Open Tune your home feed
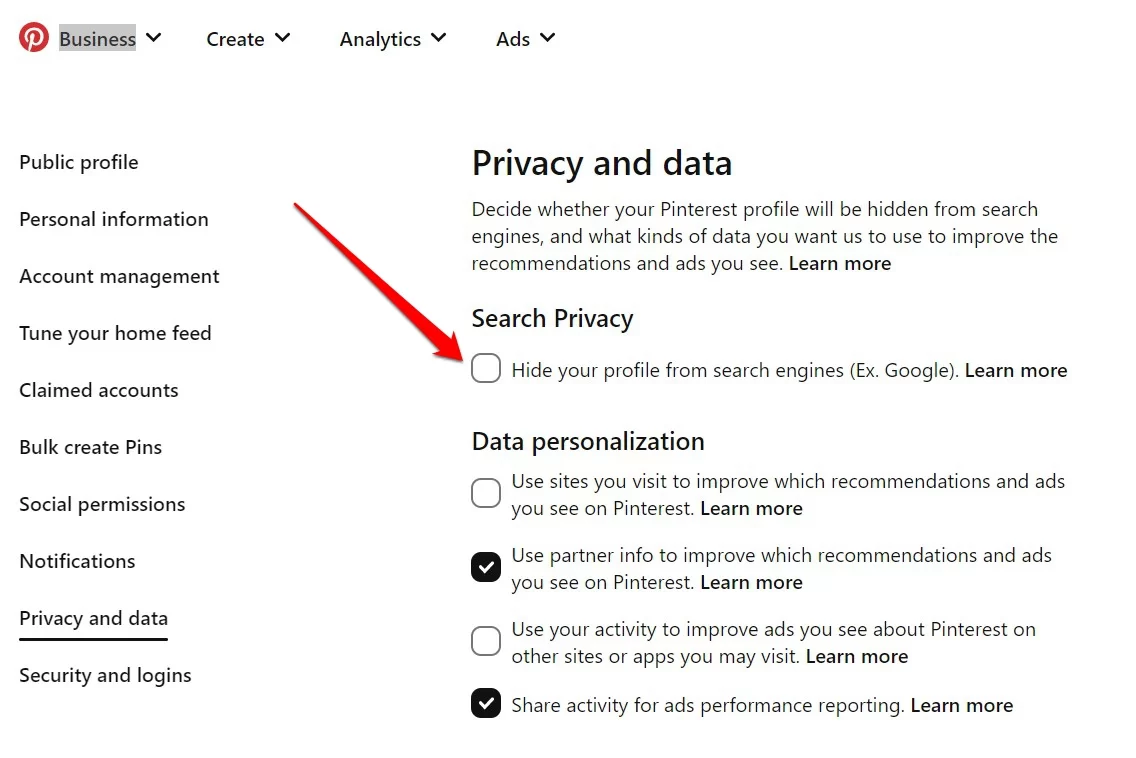This screenshot has height=758, width=1136. (115, 333)
